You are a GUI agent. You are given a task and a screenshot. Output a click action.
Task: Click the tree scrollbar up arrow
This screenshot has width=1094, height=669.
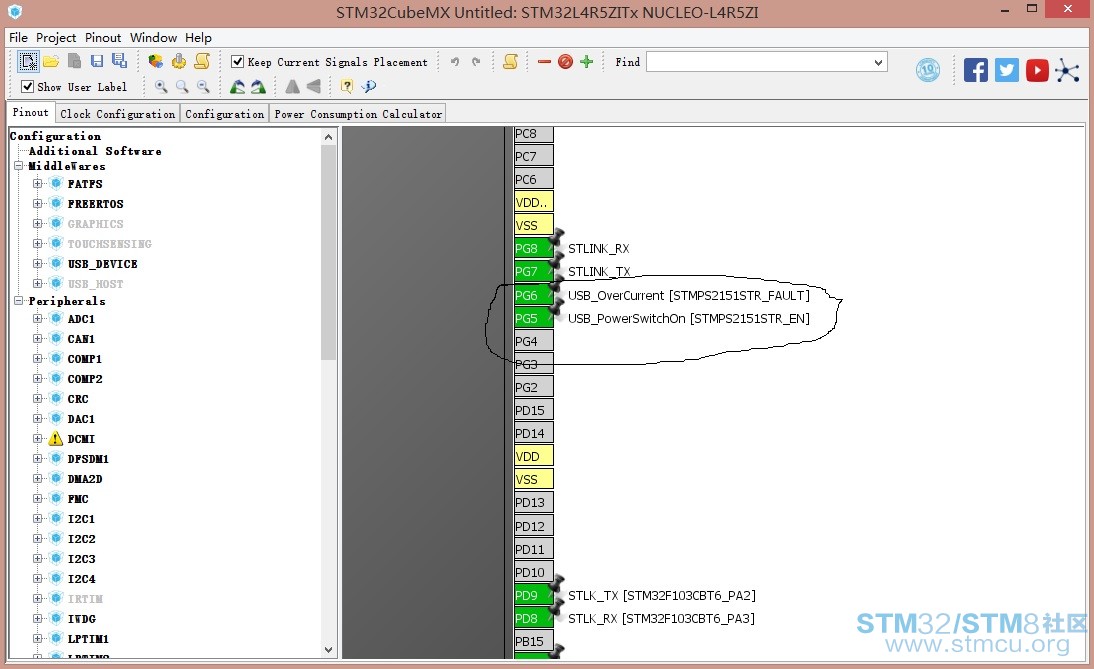(x=329, y=137)
